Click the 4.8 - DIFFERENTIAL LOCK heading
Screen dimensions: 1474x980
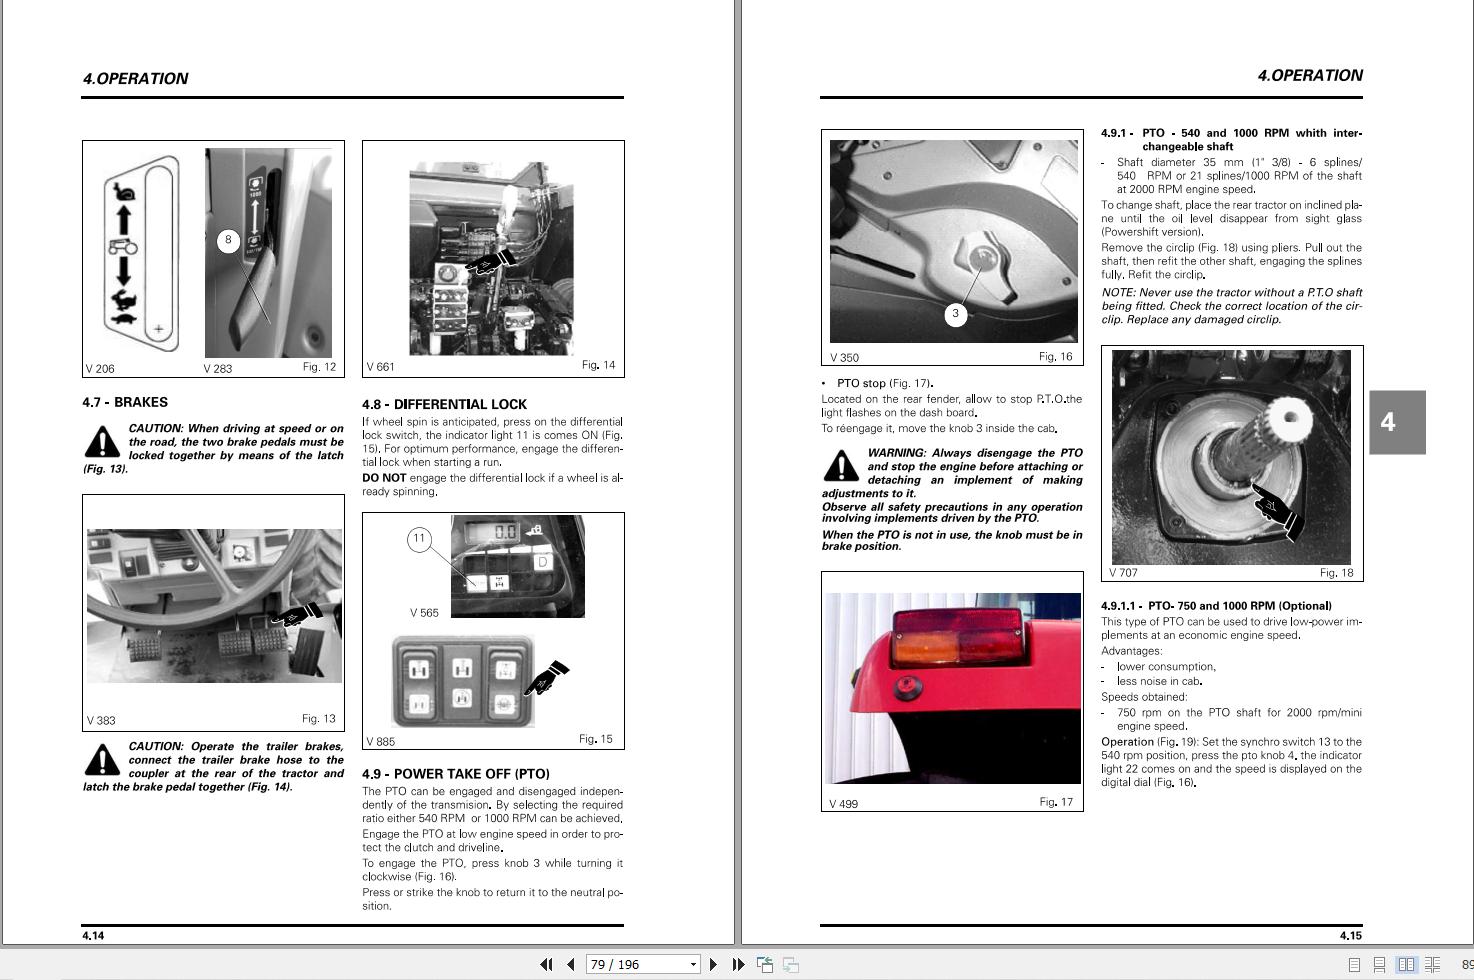(x=444, y=404)
